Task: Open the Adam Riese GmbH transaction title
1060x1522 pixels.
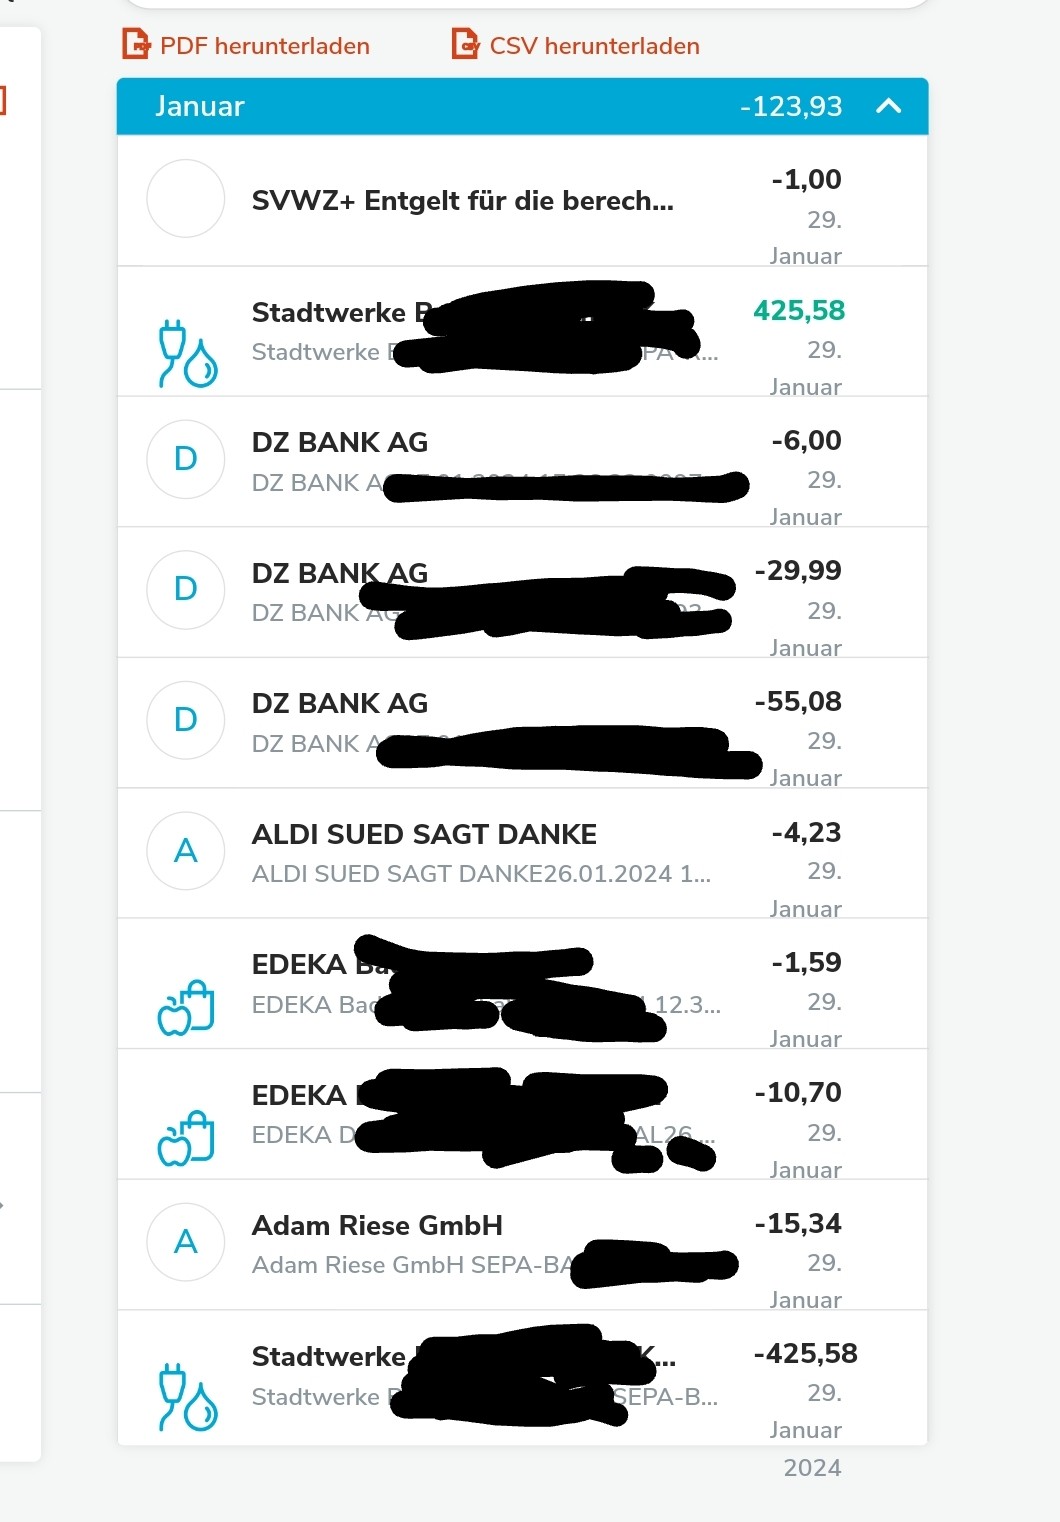Action: click(377, 1225)
